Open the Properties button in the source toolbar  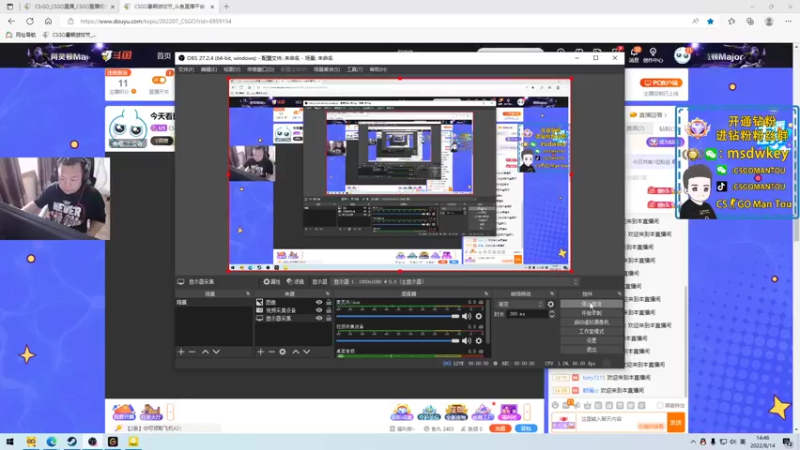pos(272,282)
